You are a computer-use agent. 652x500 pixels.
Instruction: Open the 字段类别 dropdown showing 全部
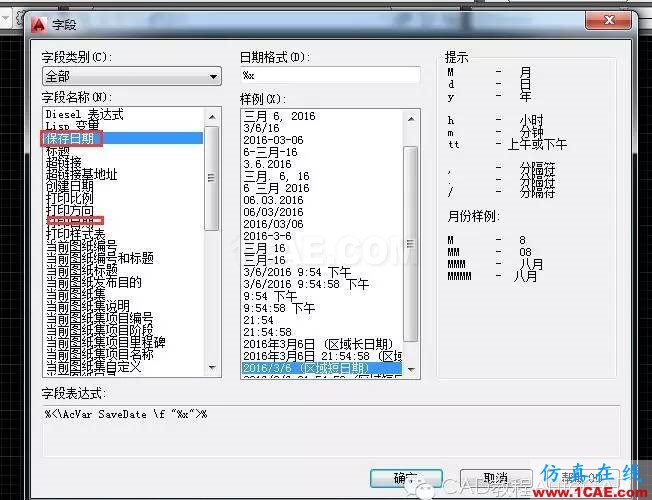point(132,77)
